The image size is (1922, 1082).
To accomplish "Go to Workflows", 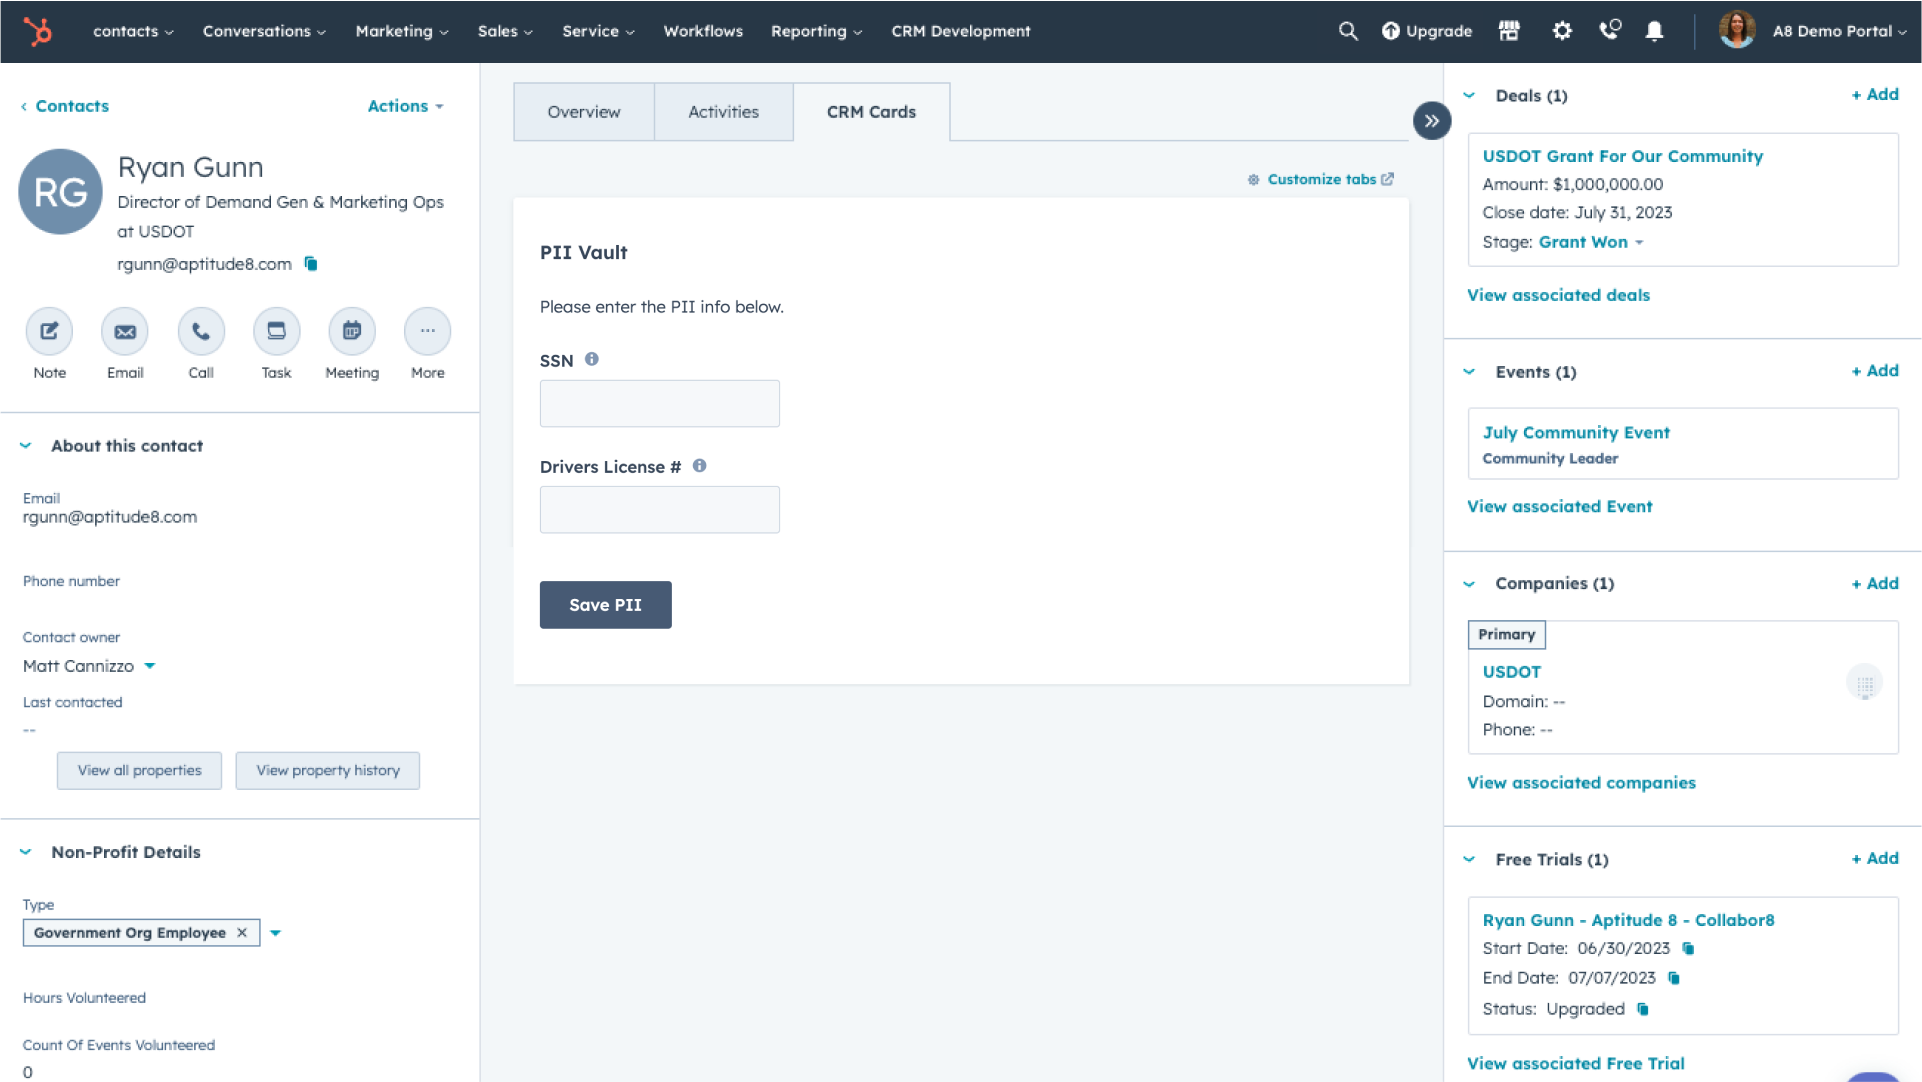I will [703, 31].
